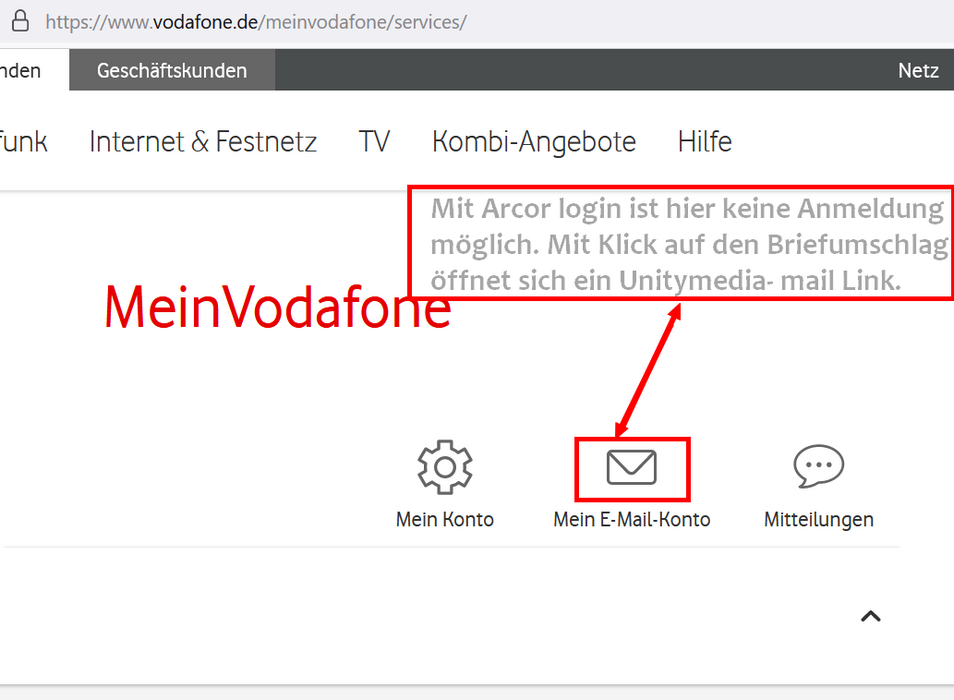Expand the Kombi-Angebote menu

coord(533,141)
